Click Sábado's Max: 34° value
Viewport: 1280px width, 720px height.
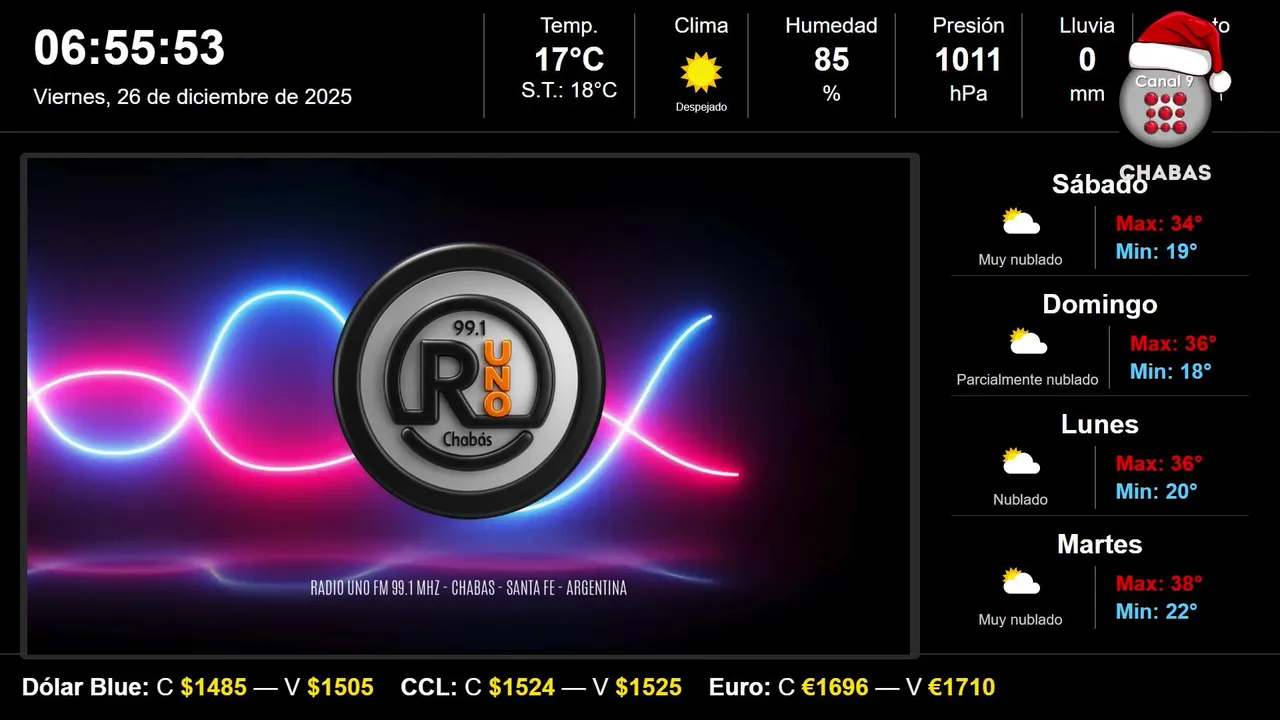(x=1159, y=223)
